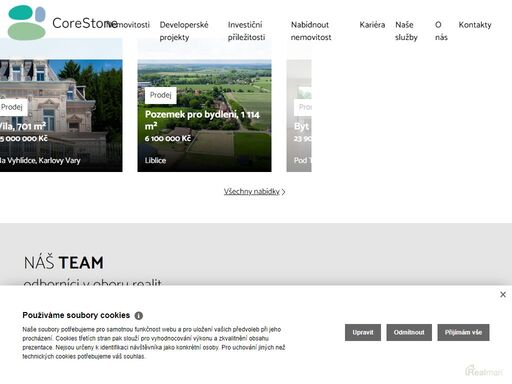Click the Realman logo badge
The height and width of the screenshot is (384, 512).
484,371
